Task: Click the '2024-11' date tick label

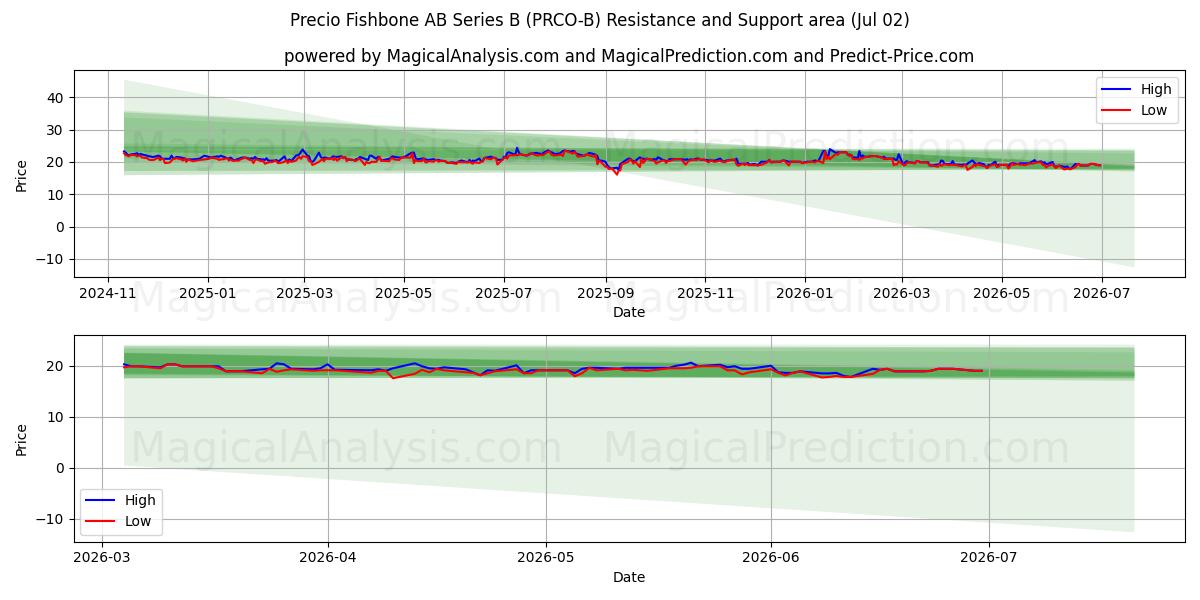Action: pos(108,294)
